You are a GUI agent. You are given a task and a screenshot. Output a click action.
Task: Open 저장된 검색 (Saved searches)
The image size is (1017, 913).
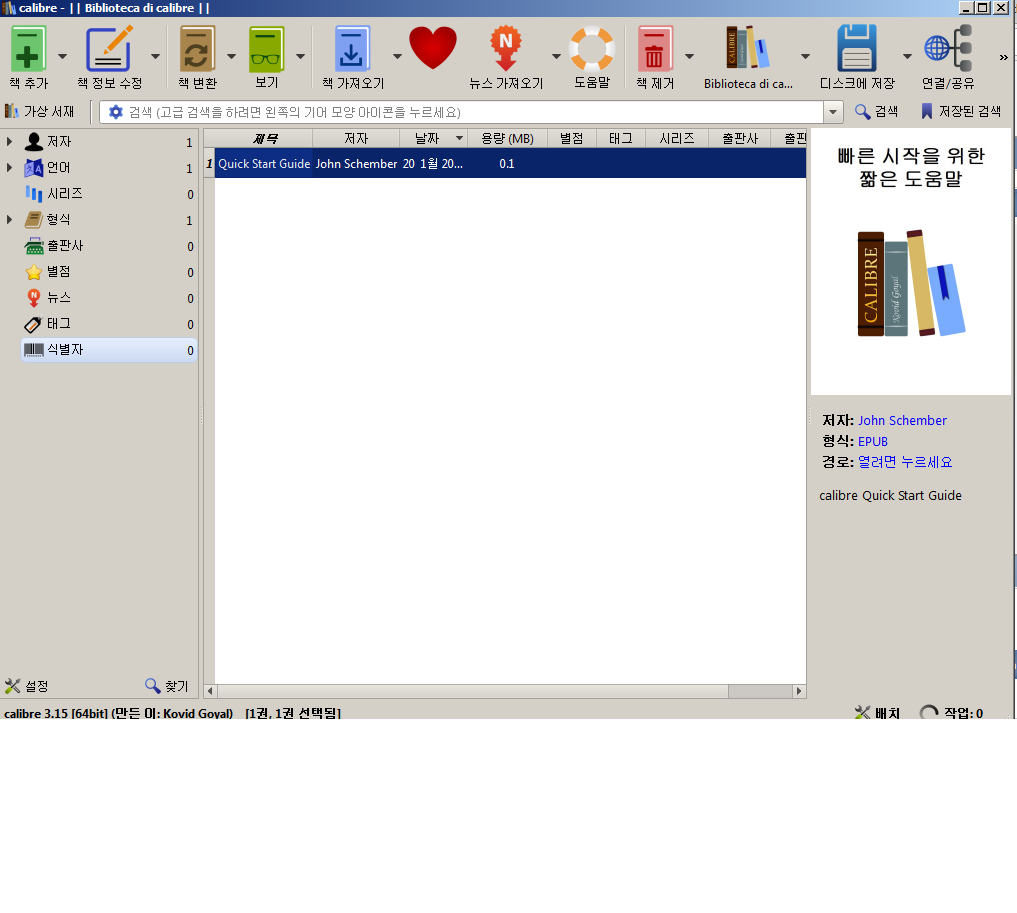click(x=961, y=112)
